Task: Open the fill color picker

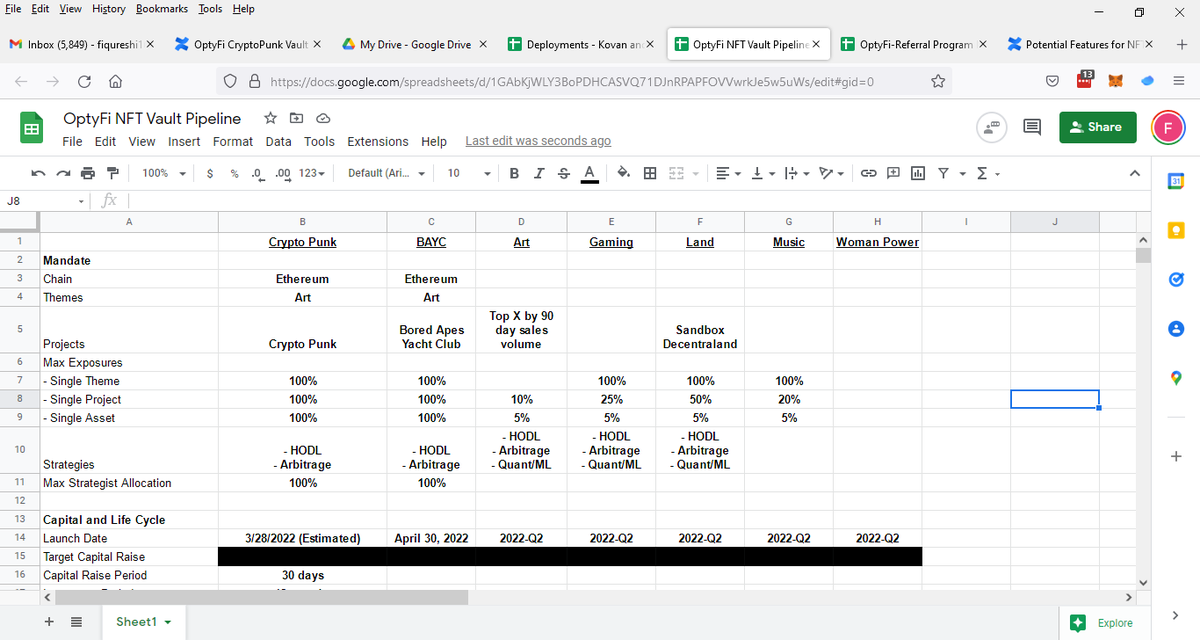Action: coord(623,174)
